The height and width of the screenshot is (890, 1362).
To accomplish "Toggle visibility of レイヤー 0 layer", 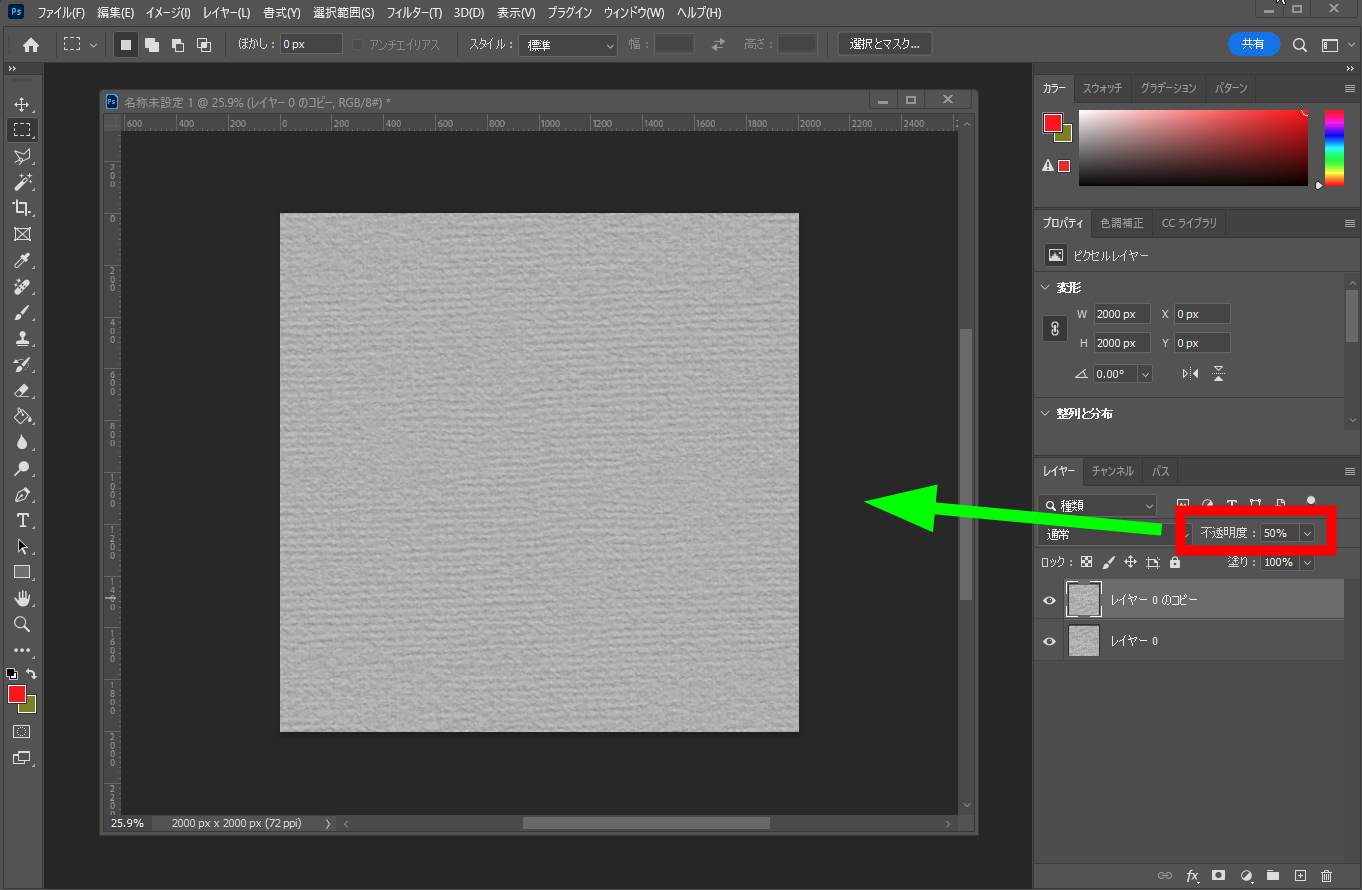I will pos(1049,641).
